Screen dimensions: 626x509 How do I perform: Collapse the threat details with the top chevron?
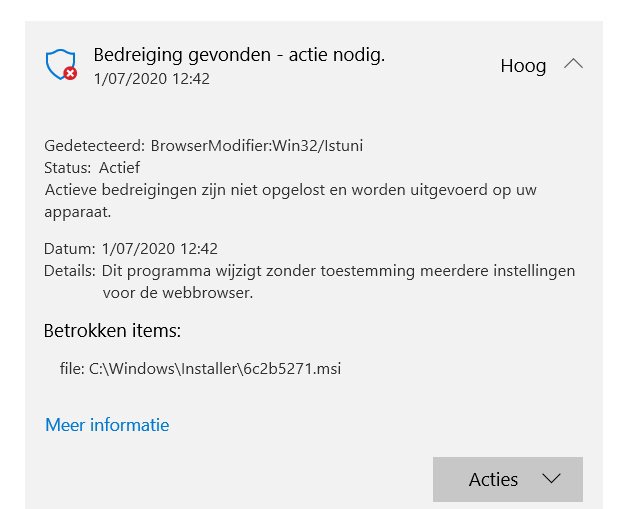[x=573, y=65]
